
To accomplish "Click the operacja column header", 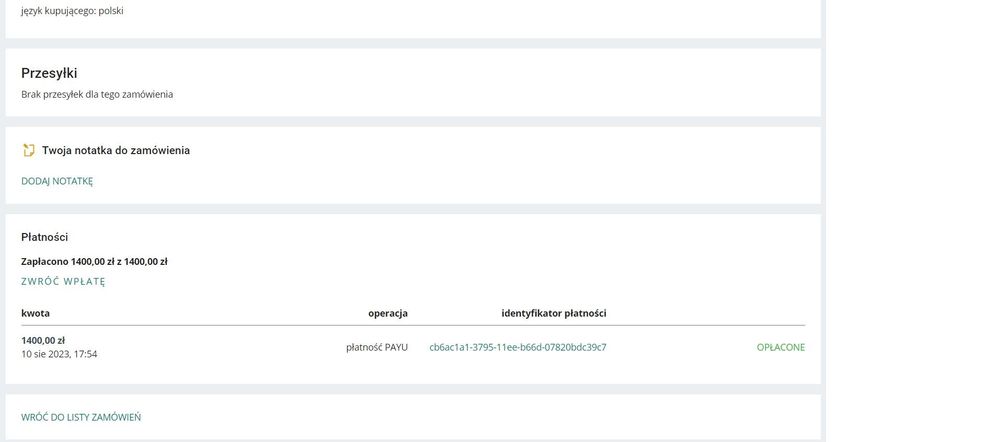I will coord(388,313).
